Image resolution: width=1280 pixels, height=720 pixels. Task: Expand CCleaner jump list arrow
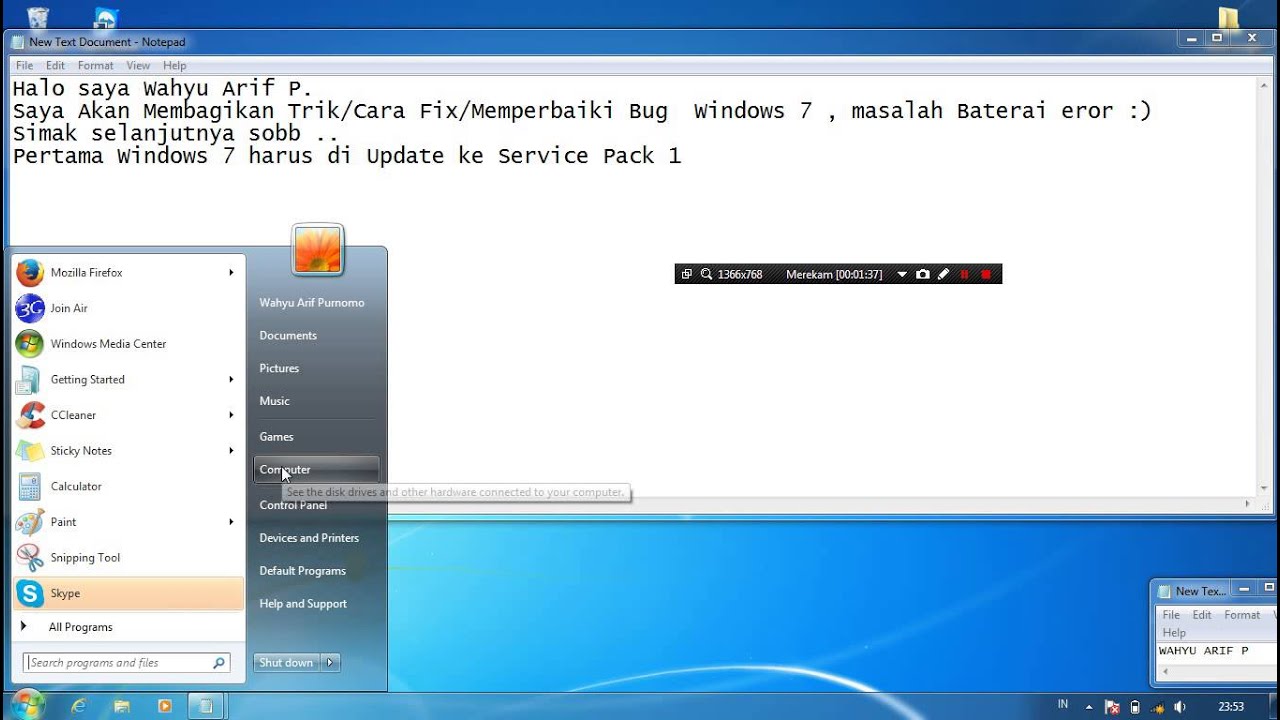click(231, 415)
